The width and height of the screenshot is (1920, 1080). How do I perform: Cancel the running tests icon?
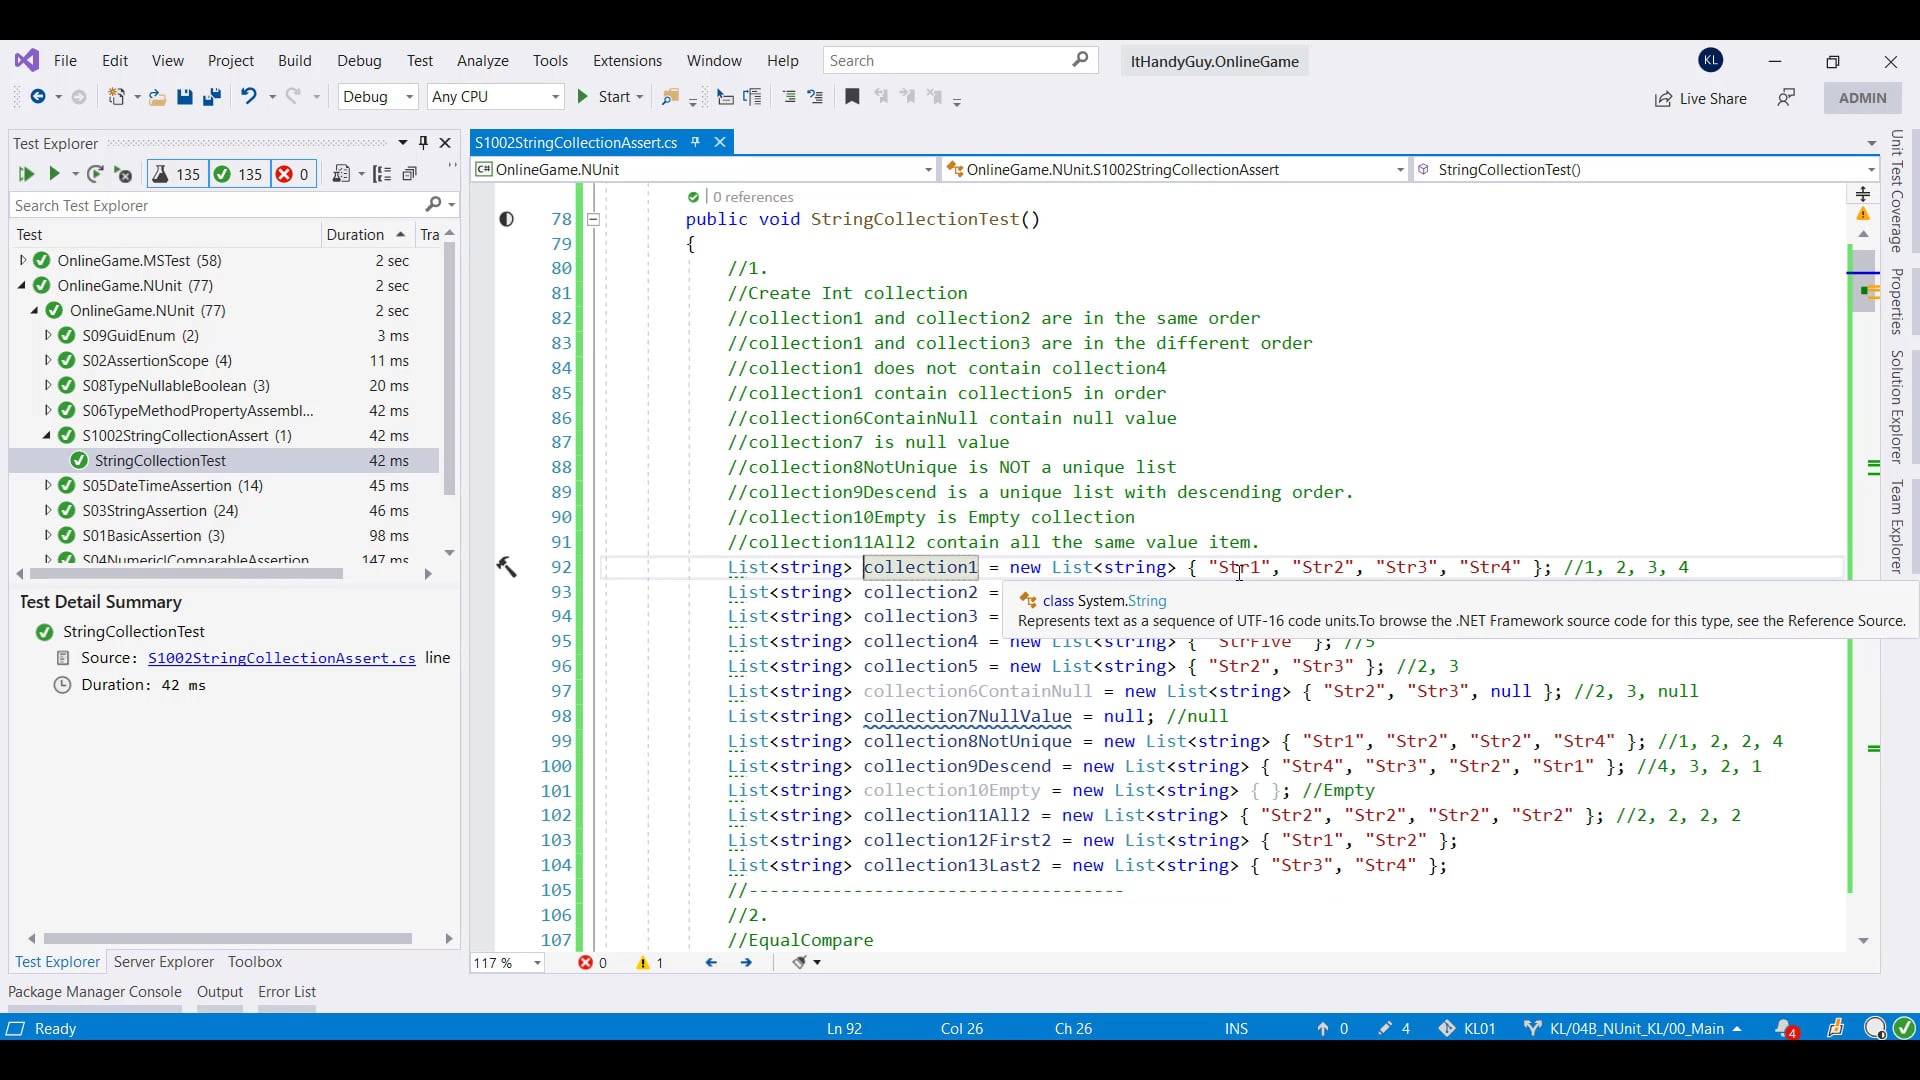point(124,174)
